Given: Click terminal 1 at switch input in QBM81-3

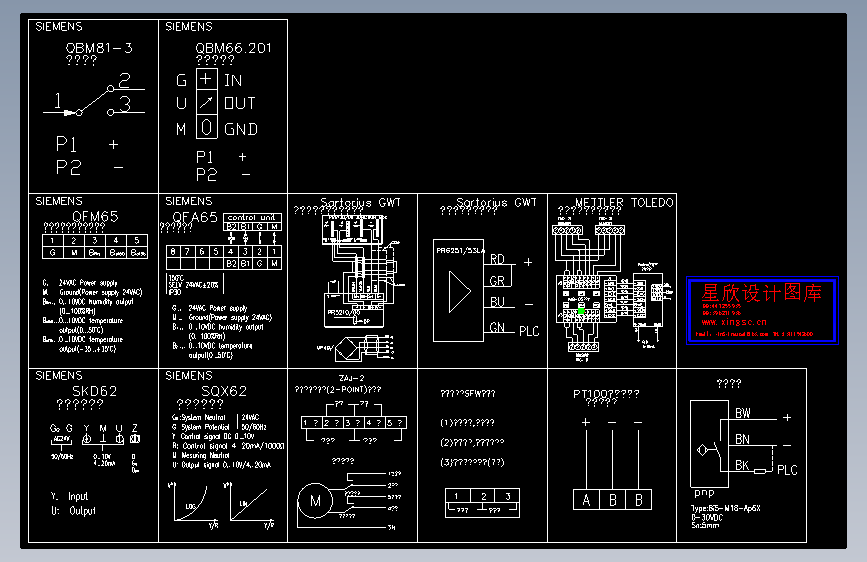Looking at the screenshot, I should [58, 101].
